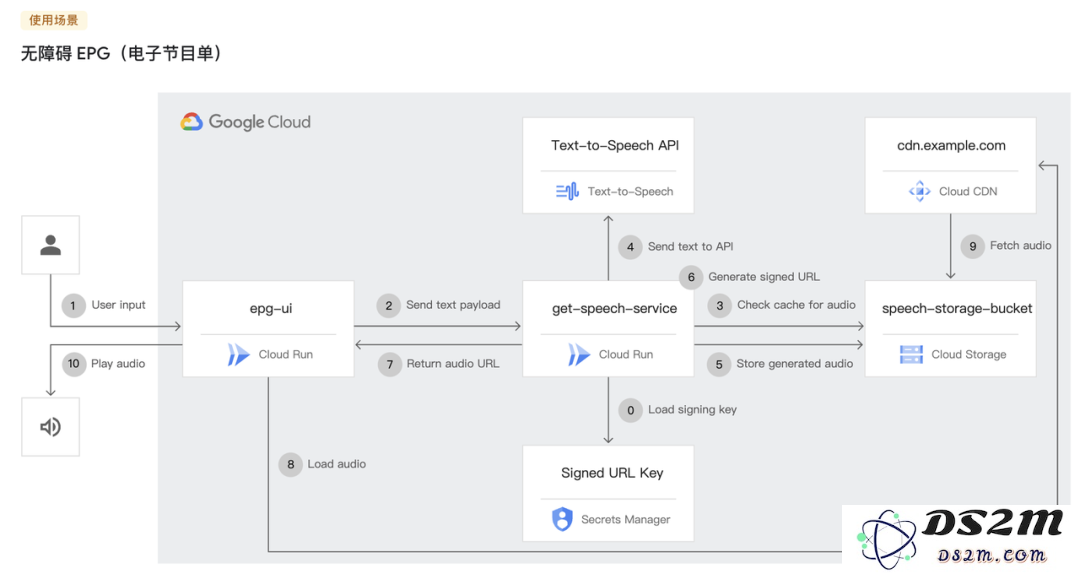Click the "Store generated audio" label

coord(795,364)
